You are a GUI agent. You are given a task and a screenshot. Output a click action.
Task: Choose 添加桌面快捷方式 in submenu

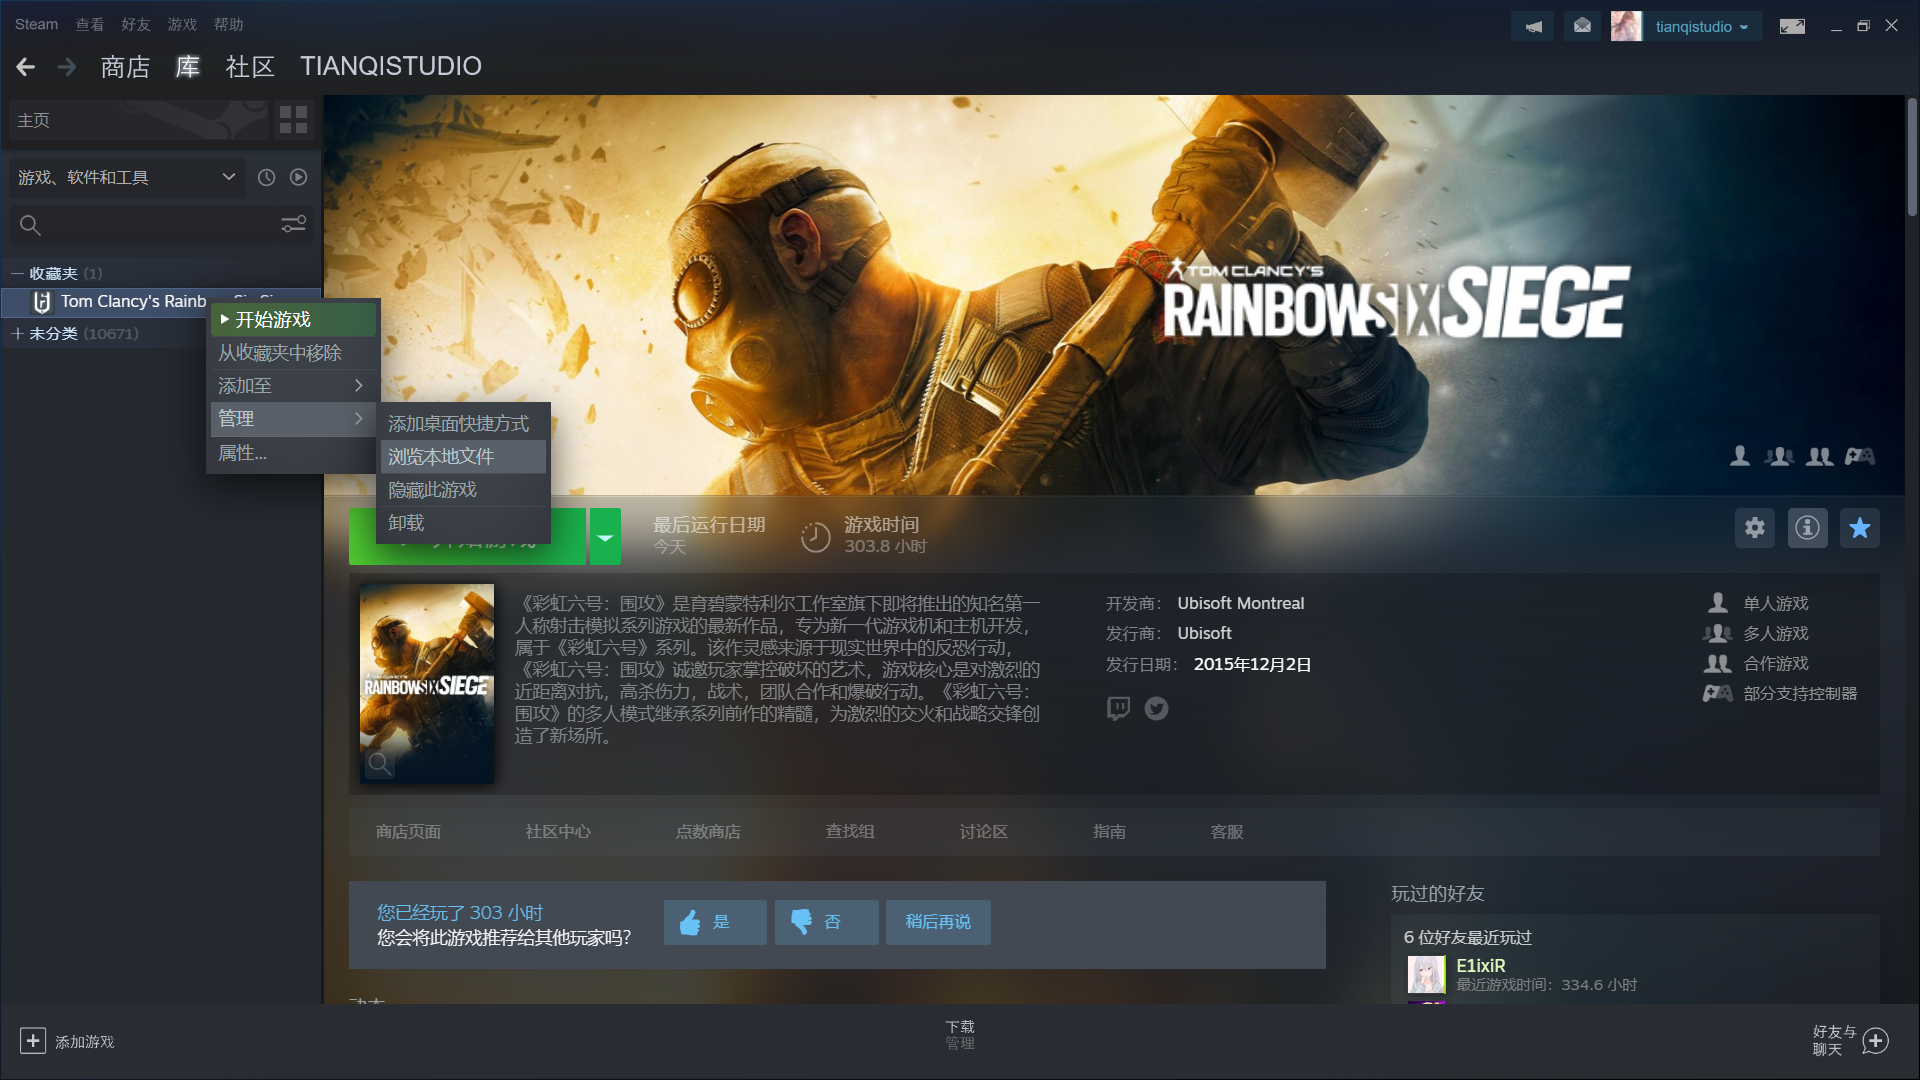pos(463,424)
